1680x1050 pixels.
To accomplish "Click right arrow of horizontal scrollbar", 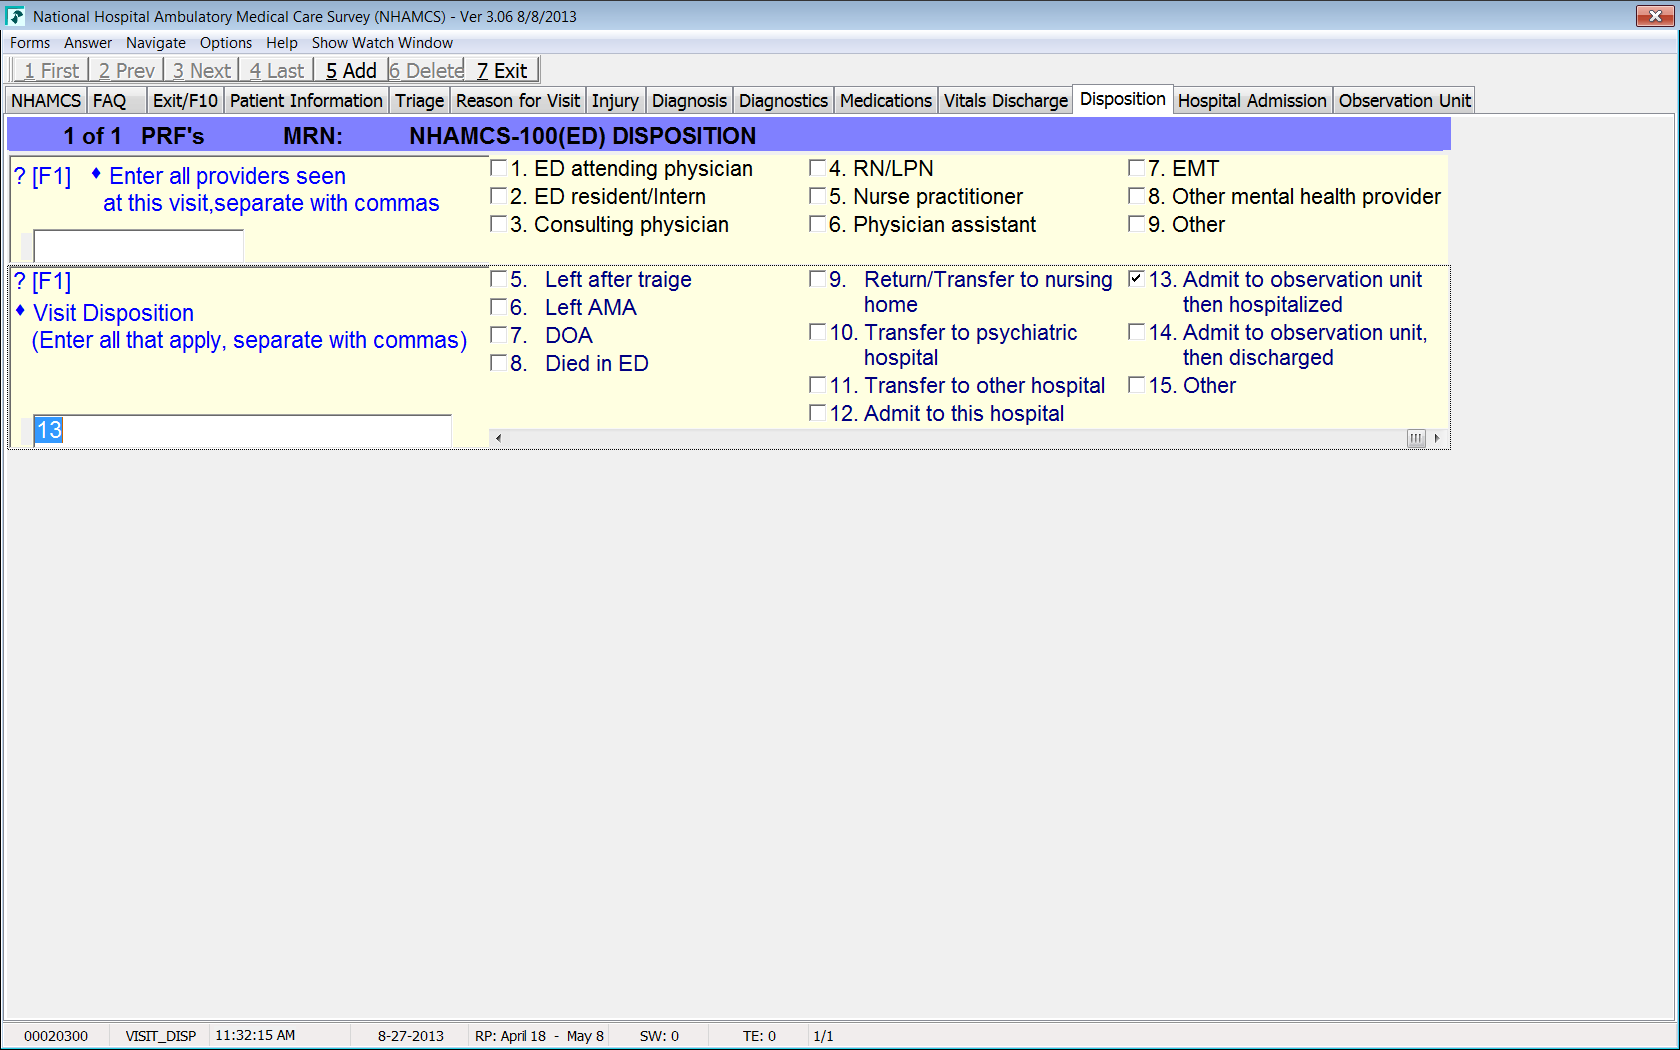I will (1437, 438).
